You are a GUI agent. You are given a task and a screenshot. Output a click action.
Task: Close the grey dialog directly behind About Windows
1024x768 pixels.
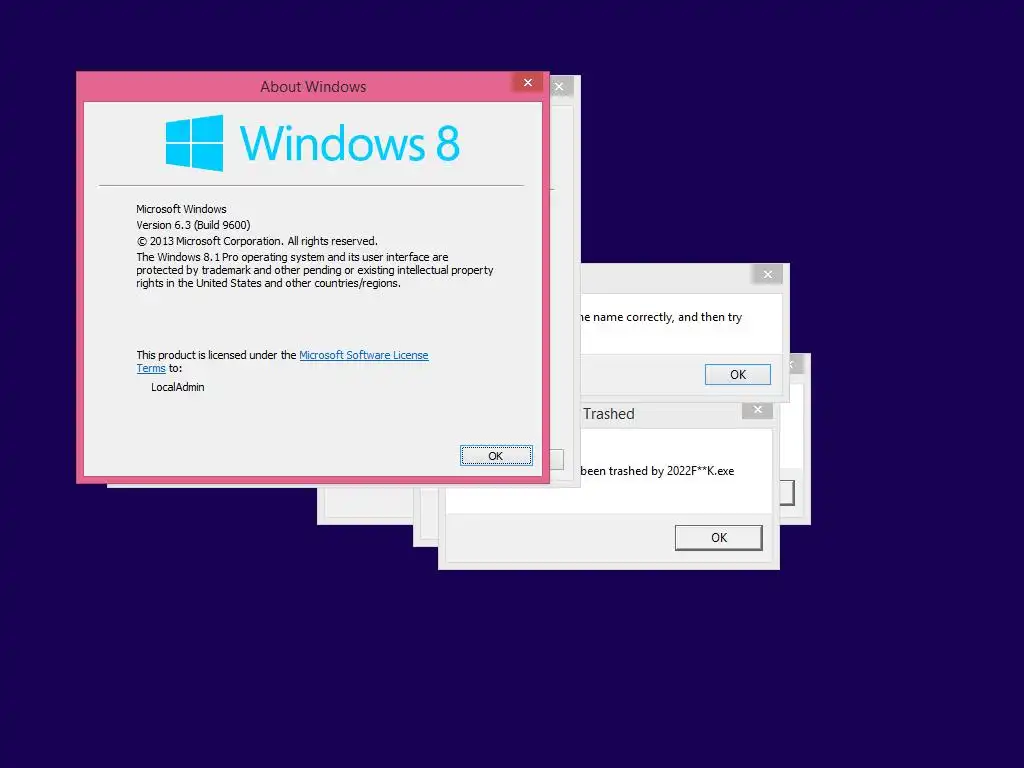coord(560,86)
